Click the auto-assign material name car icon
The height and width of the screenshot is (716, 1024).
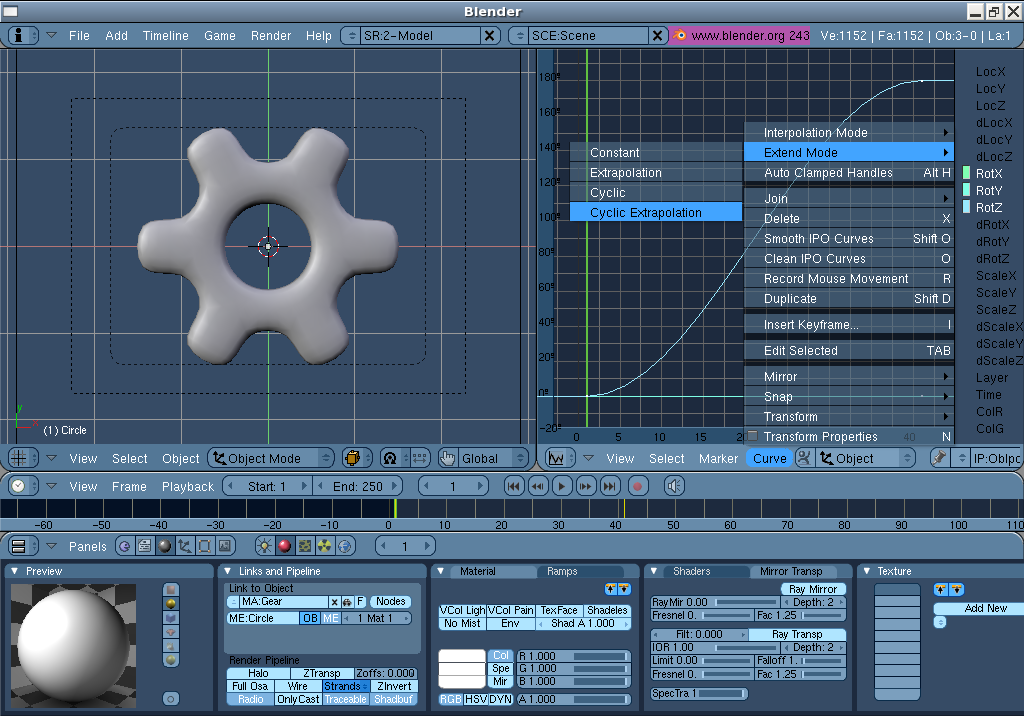(347, 602)
